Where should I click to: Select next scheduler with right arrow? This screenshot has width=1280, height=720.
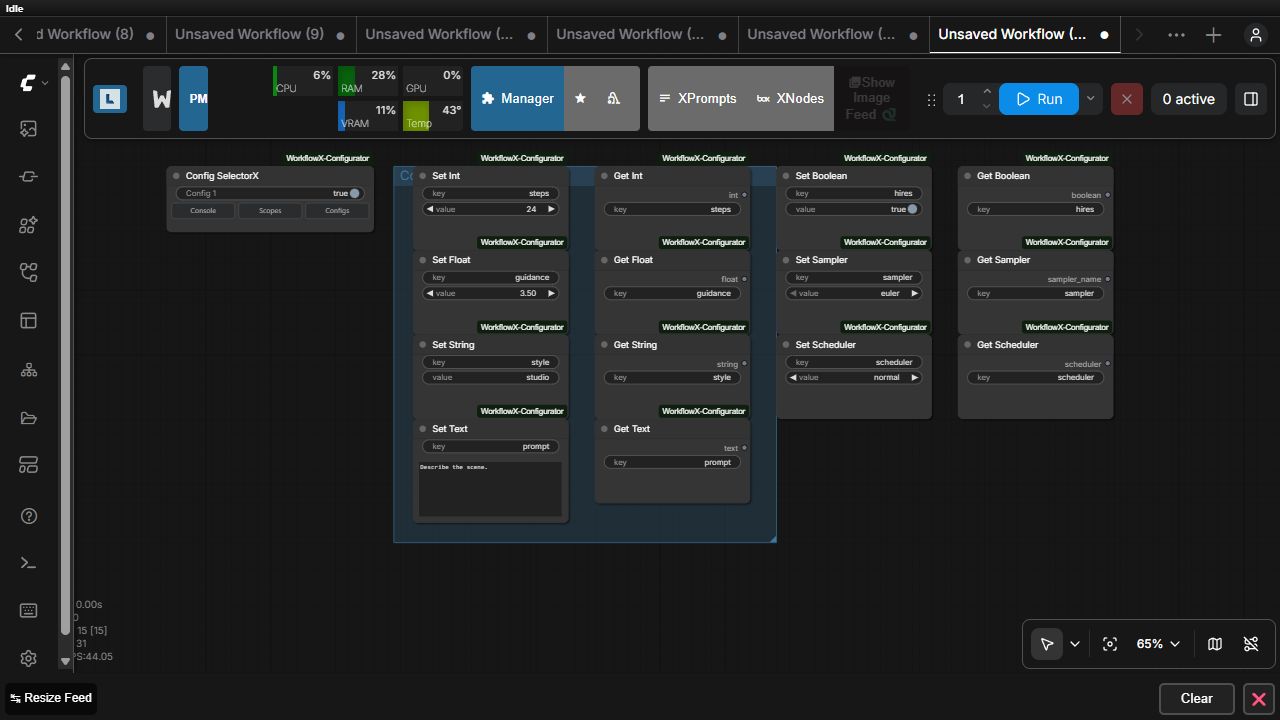point(914,378)
